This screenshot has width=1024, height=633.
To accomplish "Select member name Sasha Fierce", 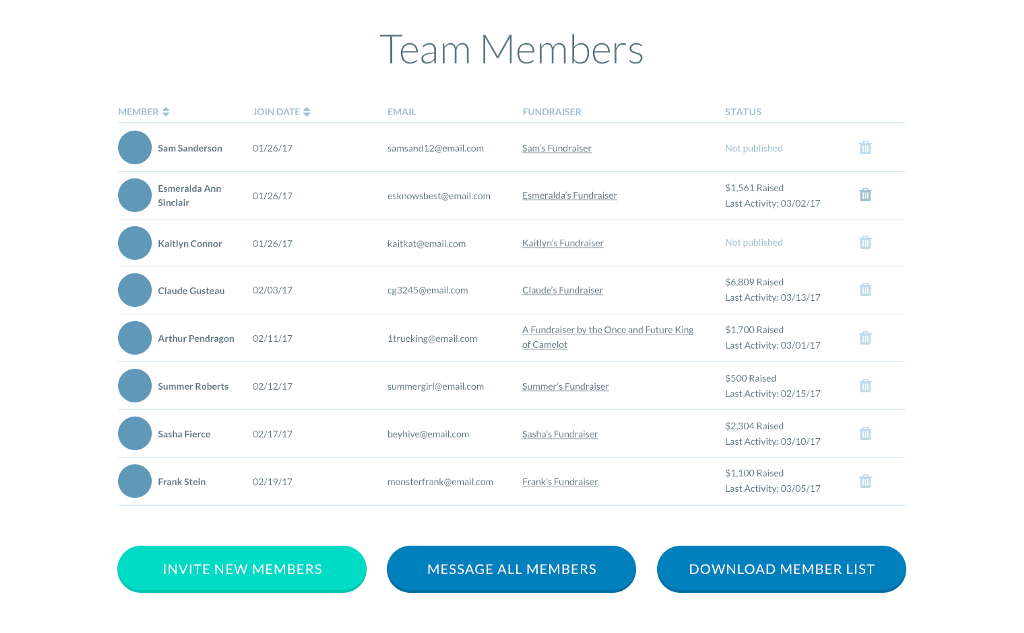I will coord(184,434).
